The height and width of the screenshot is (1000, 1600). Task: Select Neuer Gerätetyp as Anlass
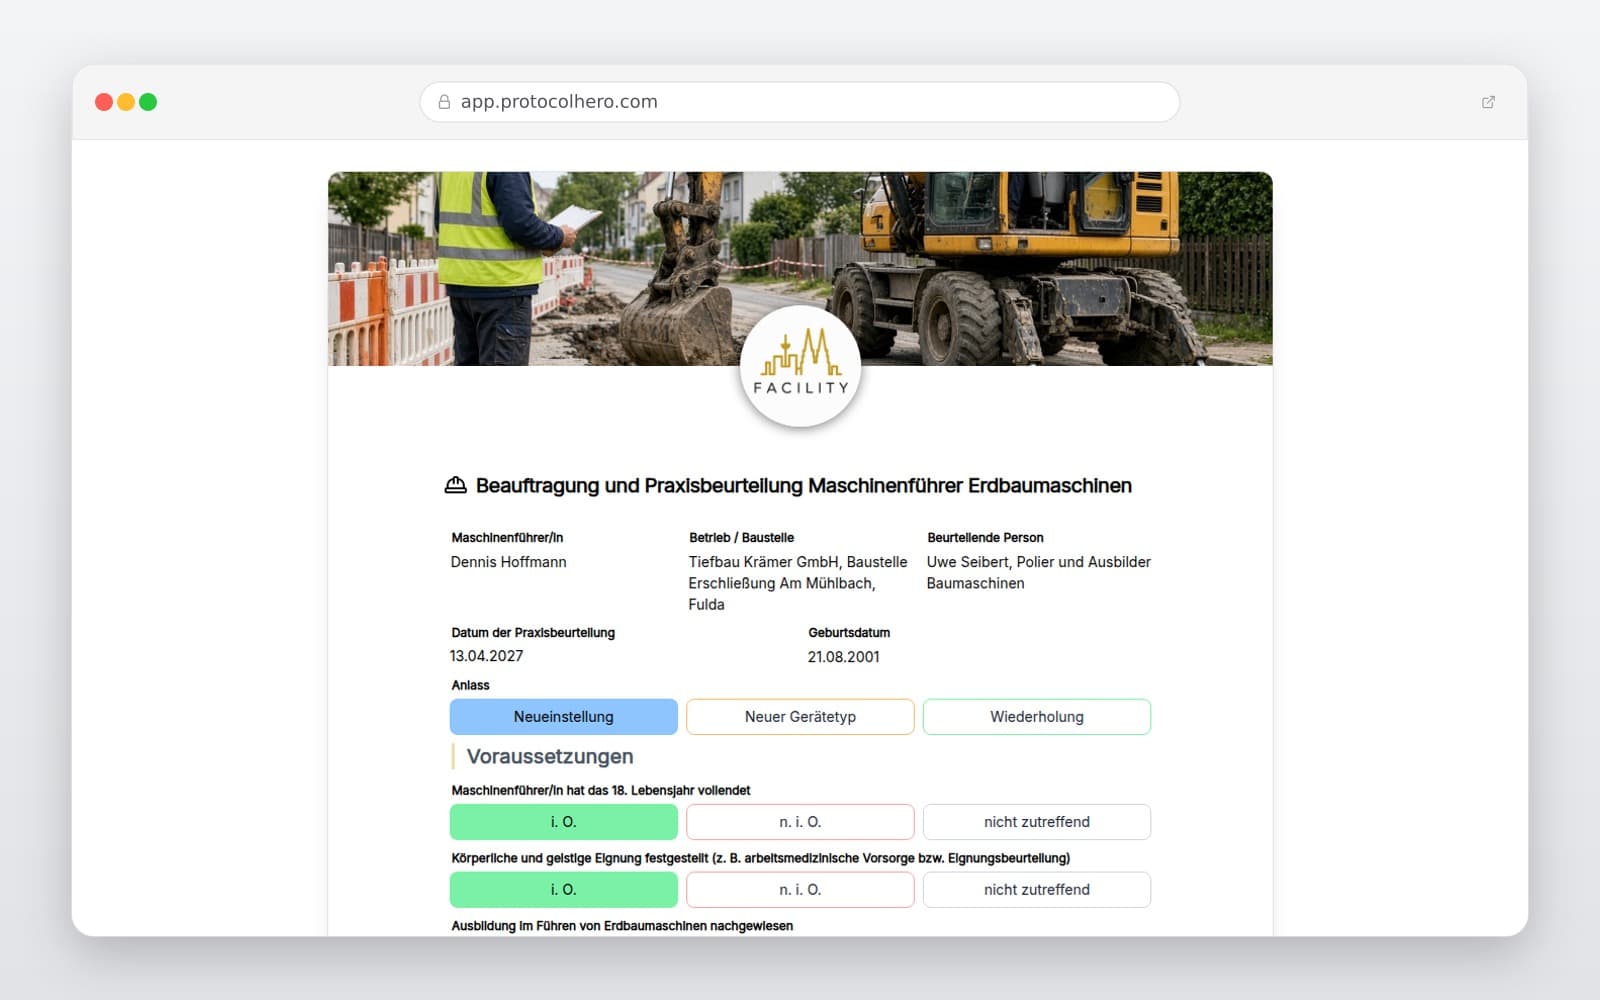(x=800, y=717)
